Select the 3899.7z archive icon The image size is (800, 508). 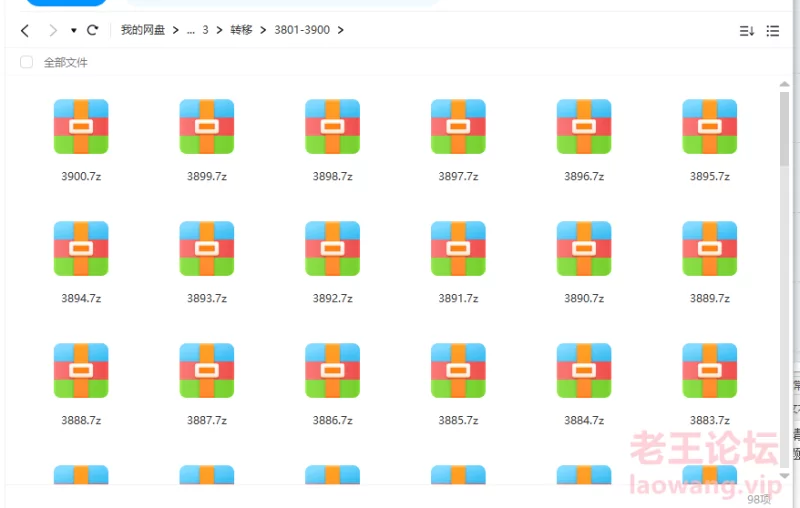207,126
